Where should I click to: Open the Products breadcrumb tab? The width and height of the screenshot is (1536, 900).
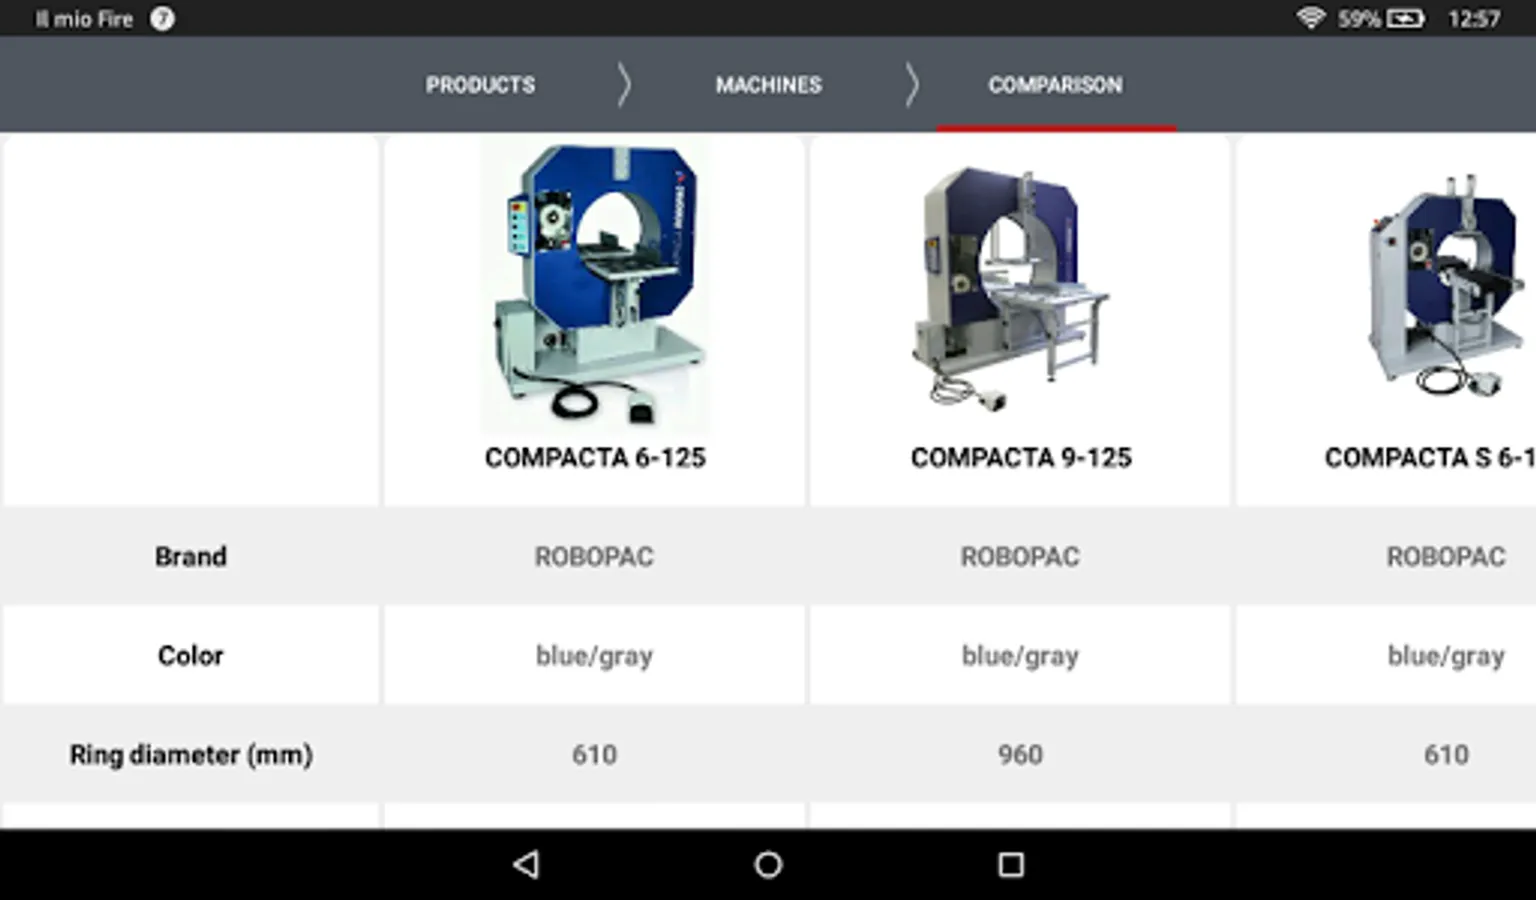point(480,85)
